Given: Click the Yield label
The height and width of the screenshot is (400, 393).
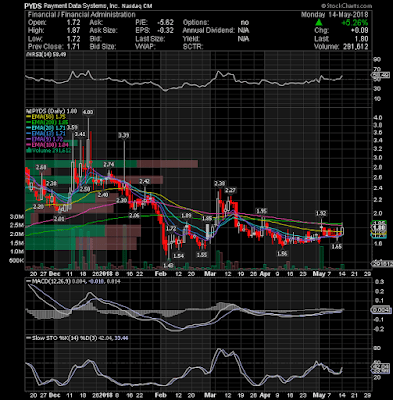Looking at the screenshot, I should click(191, 39).
